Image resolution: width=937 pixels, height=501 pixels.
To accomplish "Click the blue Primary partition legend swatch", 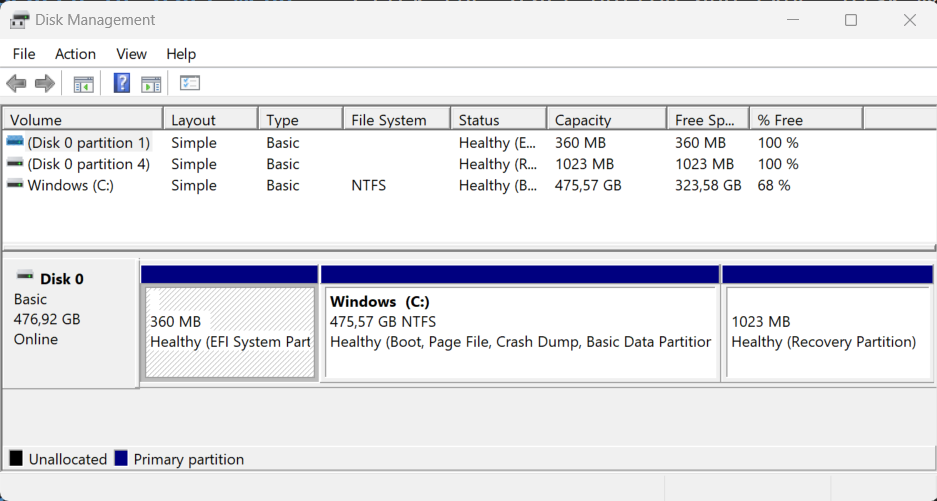I will [x=121, y=459].
